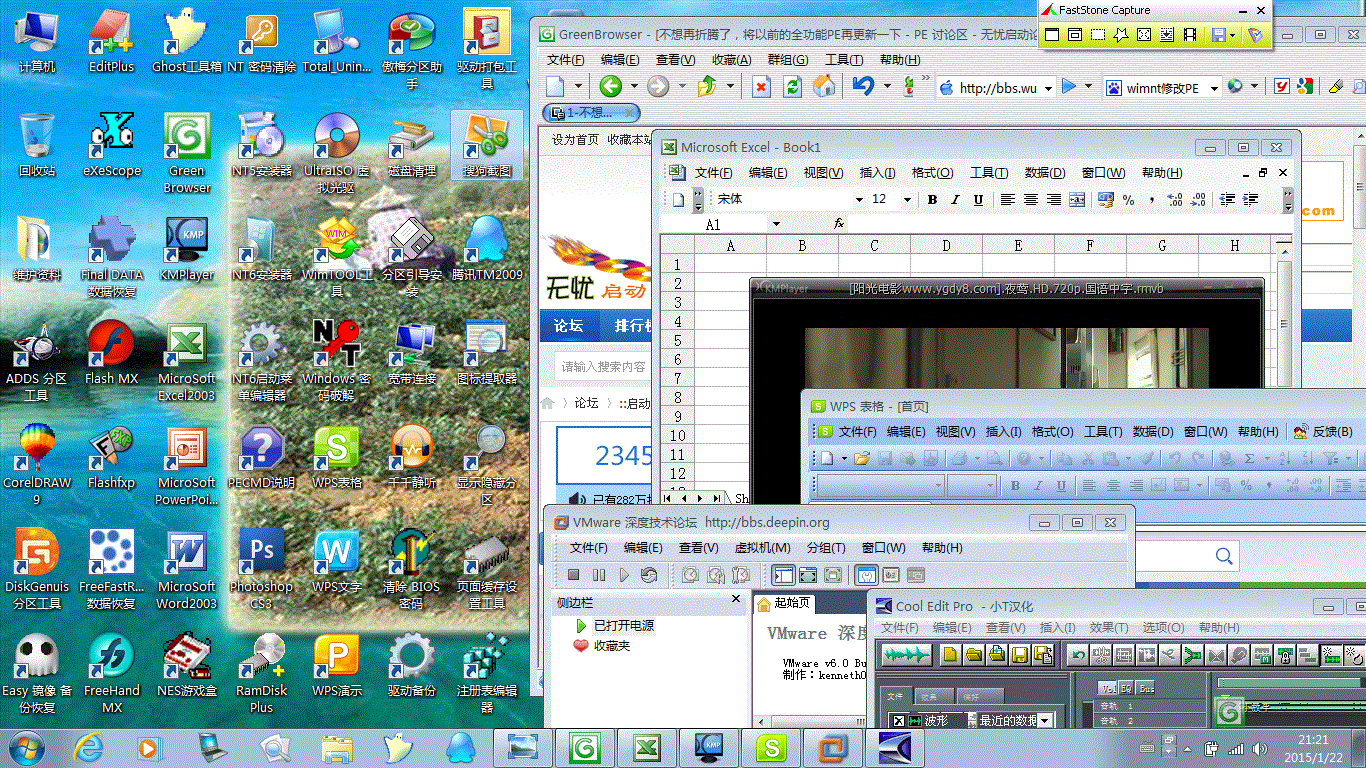
Task: Open the 数据(D) menu in Microsoft Excel
Action: 1045,173
